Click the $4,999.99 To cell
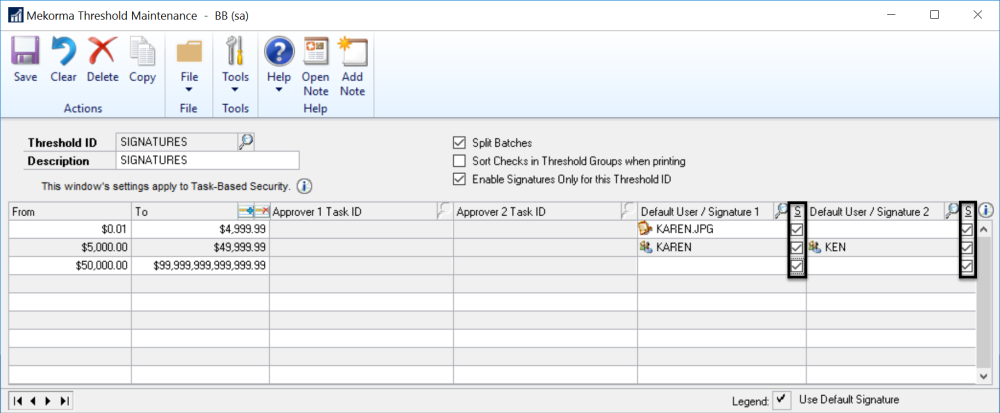Viewport: 1000px width, 413px height. (x=200, y=229)
